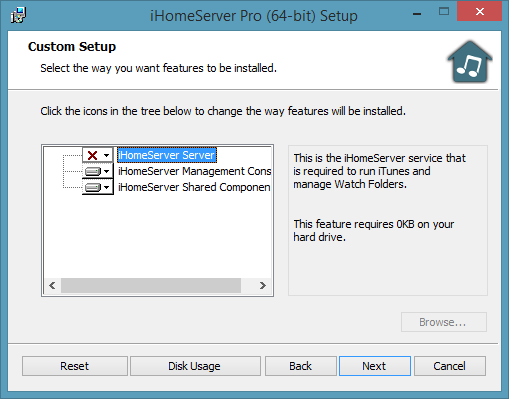Viewport: 509px width, 399px height.
Task: Open dropdown arrow for Shared Components feature
Action: [x=106, y=187]
